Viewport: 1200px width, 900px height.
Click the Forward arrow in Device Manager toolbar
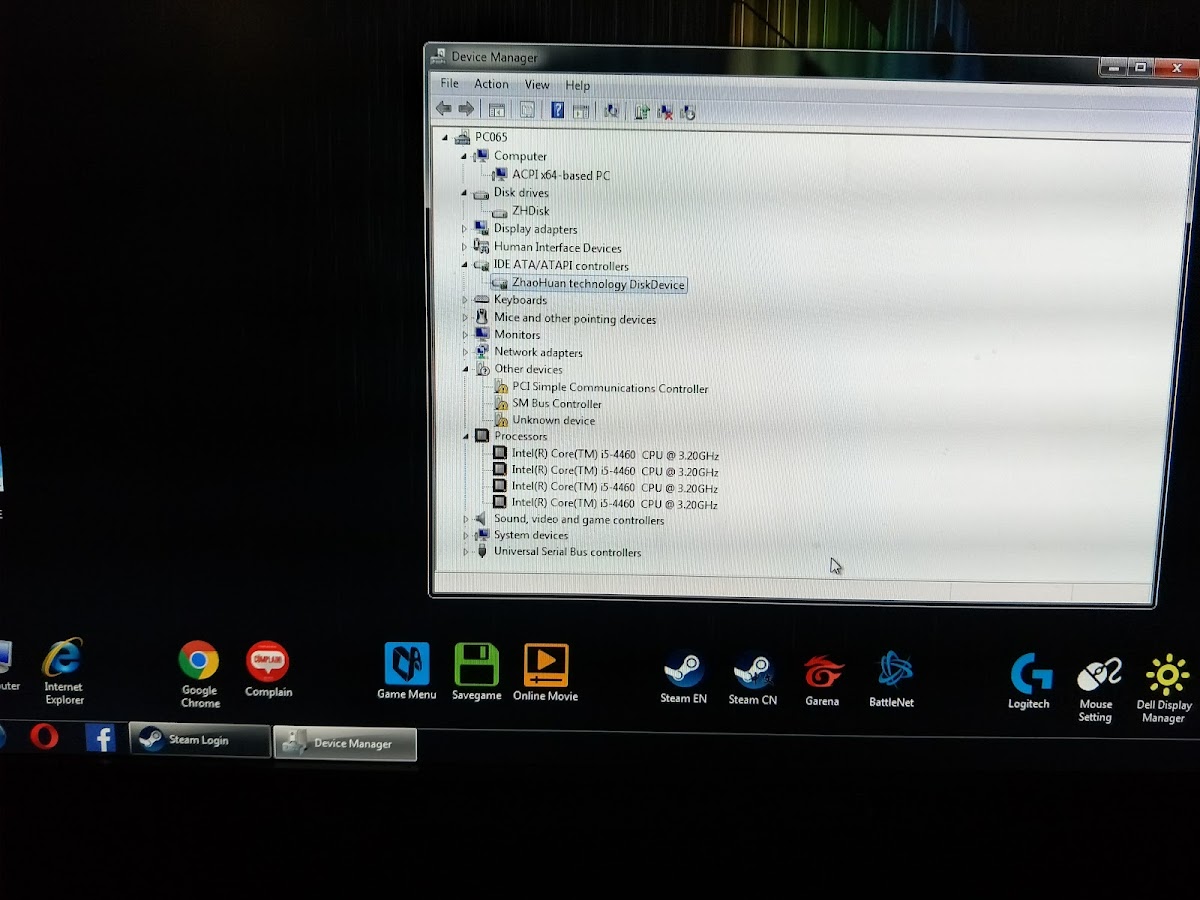coord(466,109)
